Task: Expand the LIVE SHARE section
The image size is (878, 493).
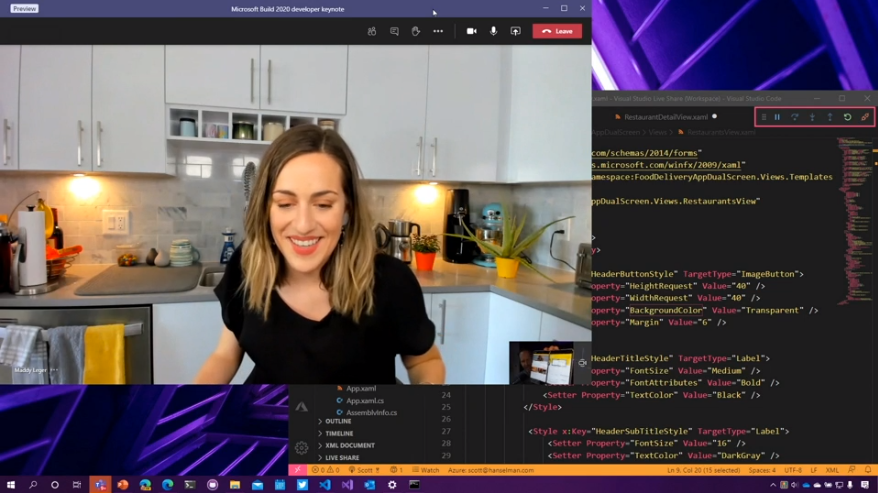Action: click(342, 458)
